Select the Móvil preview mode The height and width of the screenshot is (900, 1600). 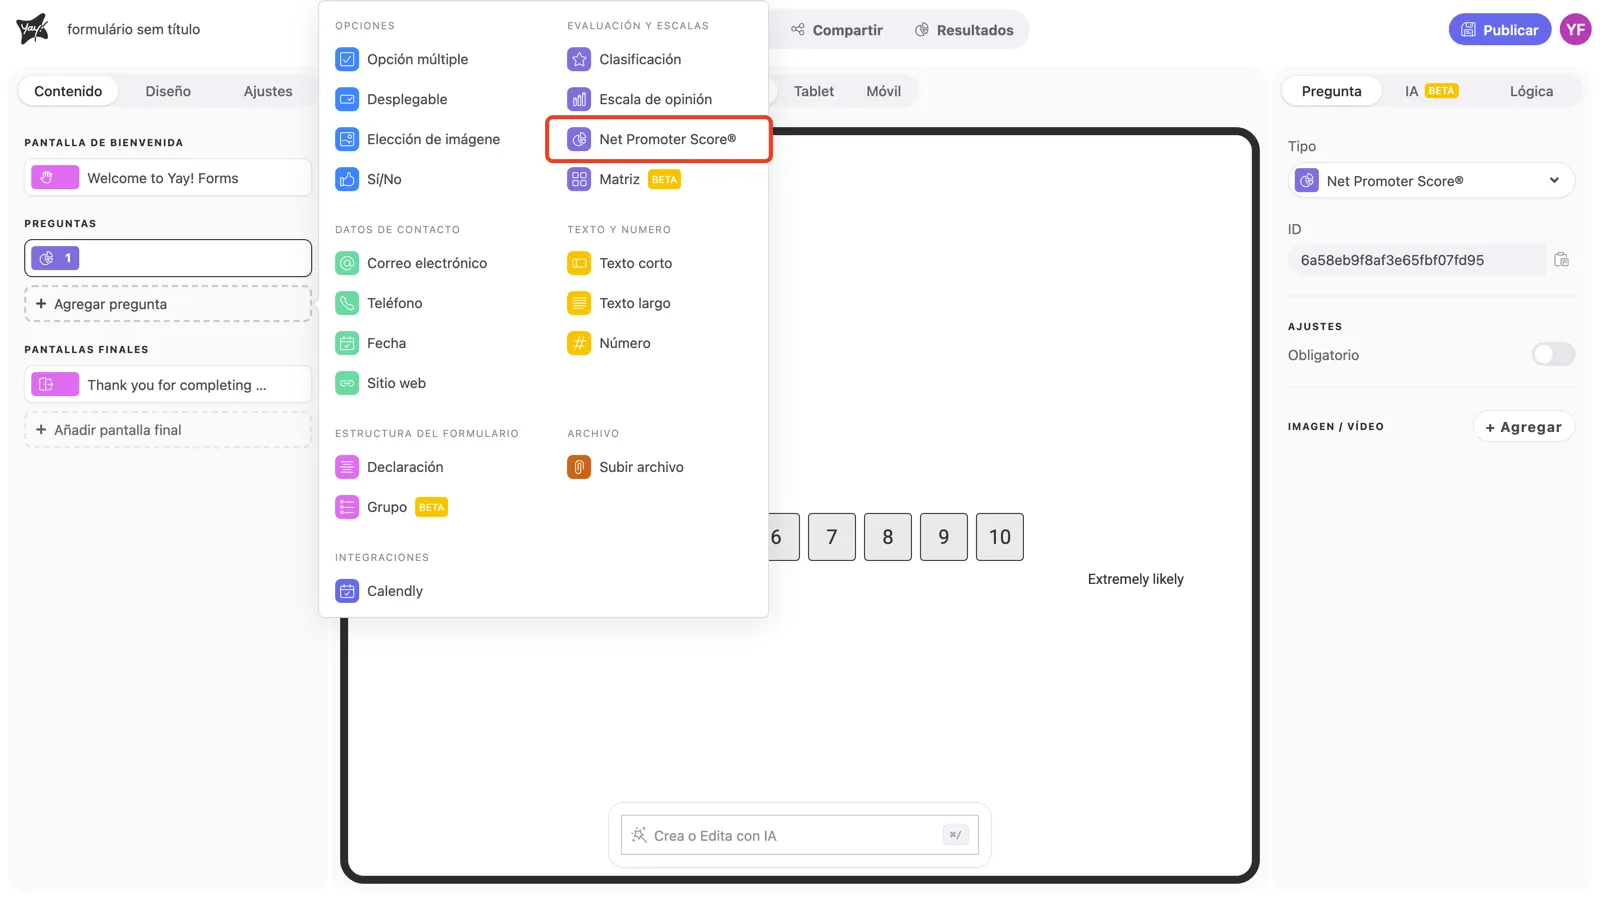(x=883, y=91)
